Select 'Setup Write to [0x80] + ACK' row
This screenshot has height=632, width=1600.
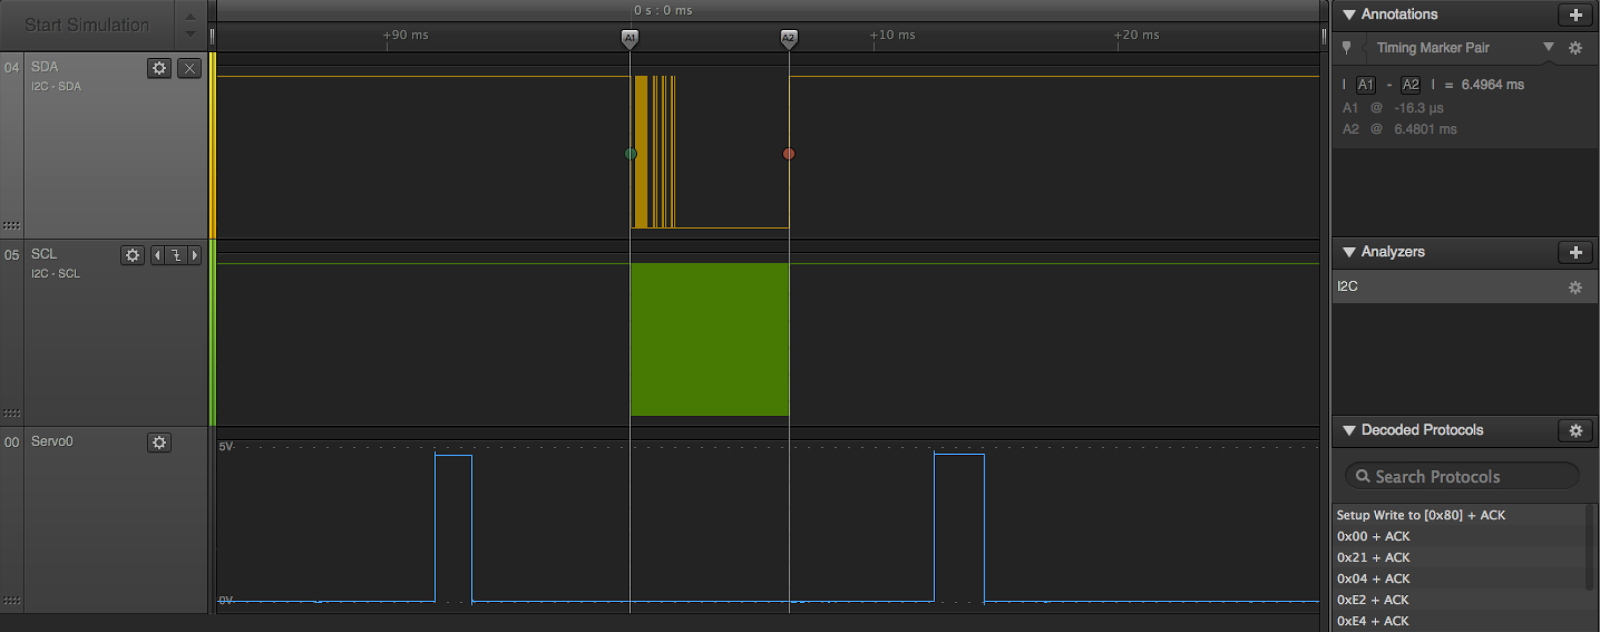(x=1421, y=515)
